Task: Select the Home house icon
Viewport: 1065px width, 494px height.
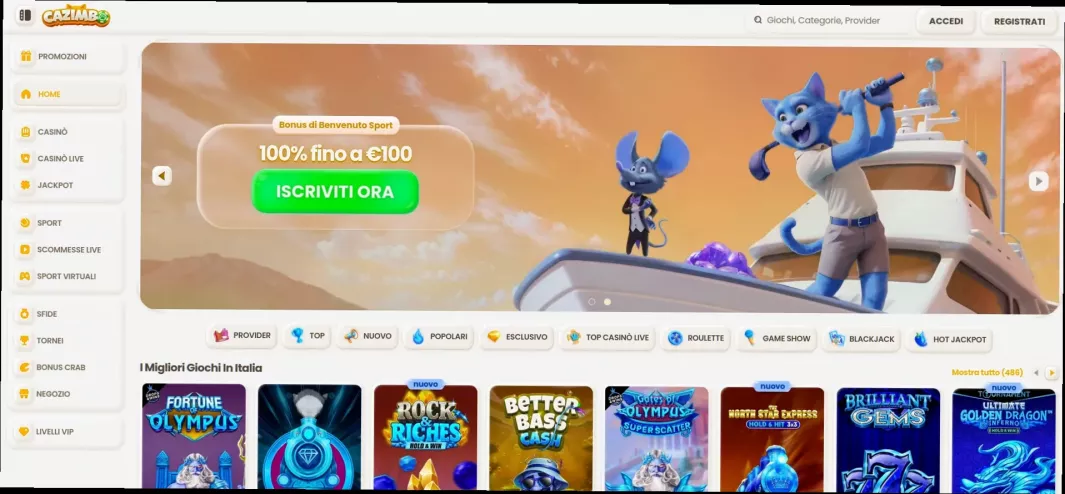Action: (x=26, y=94)
